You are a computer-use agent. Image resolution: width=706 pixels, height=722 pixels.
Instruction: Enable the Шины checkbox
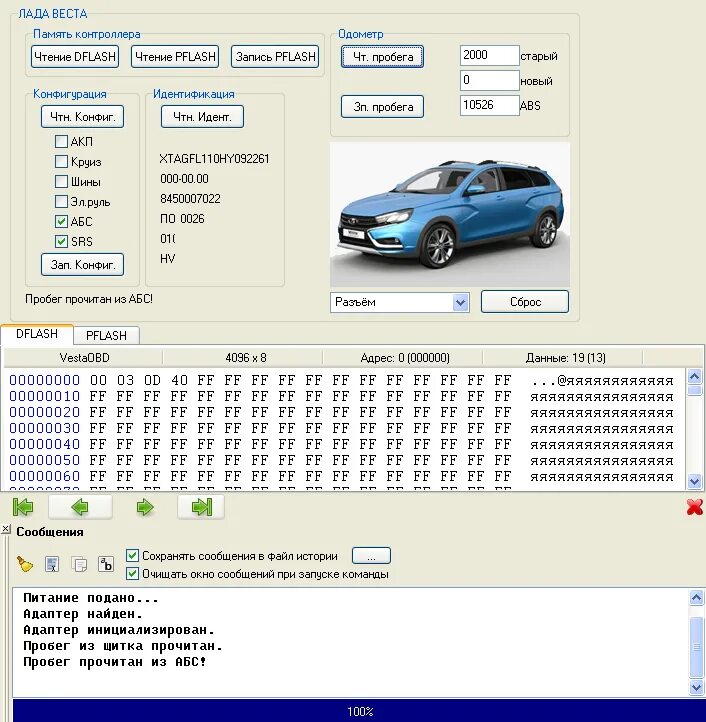(x=61, y=181)
